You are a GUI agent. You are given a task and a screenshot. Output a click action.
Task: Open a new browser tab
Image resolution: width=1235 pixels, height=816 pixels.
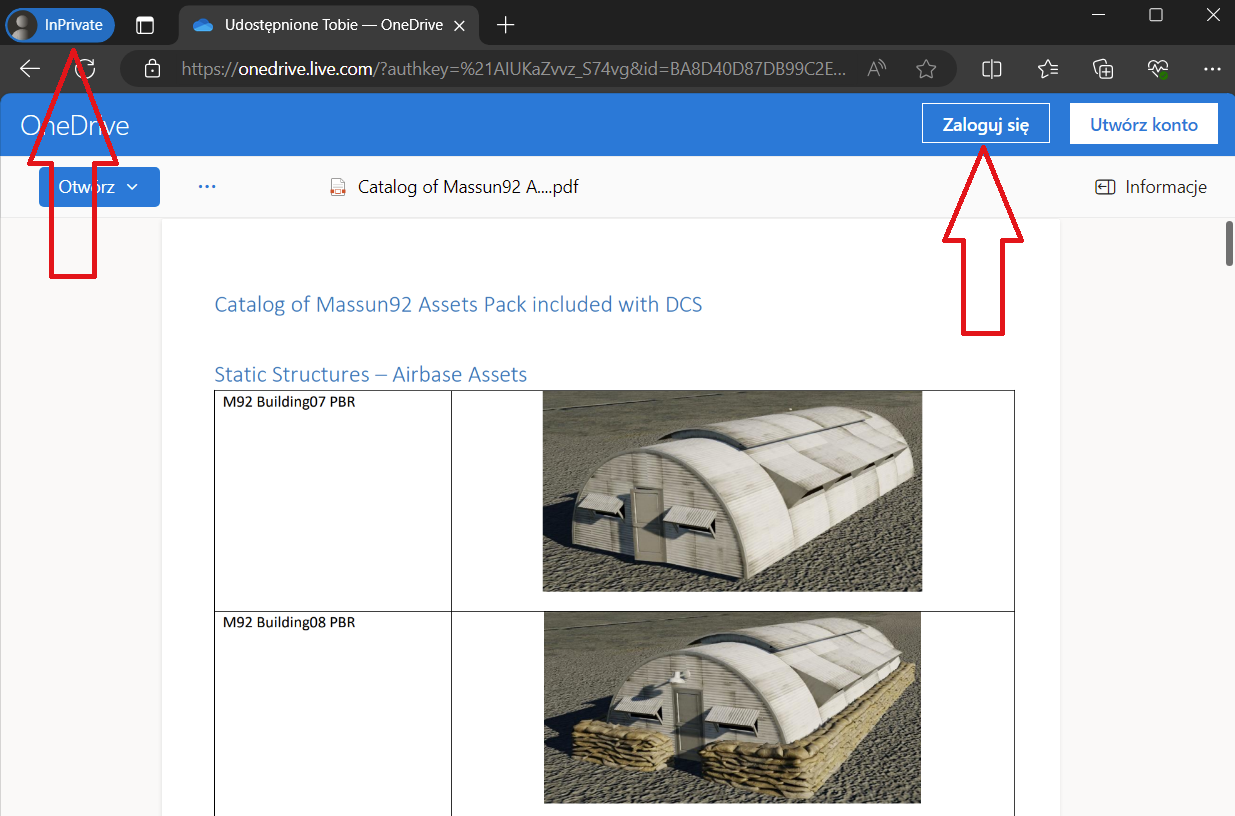pos(506,25)
